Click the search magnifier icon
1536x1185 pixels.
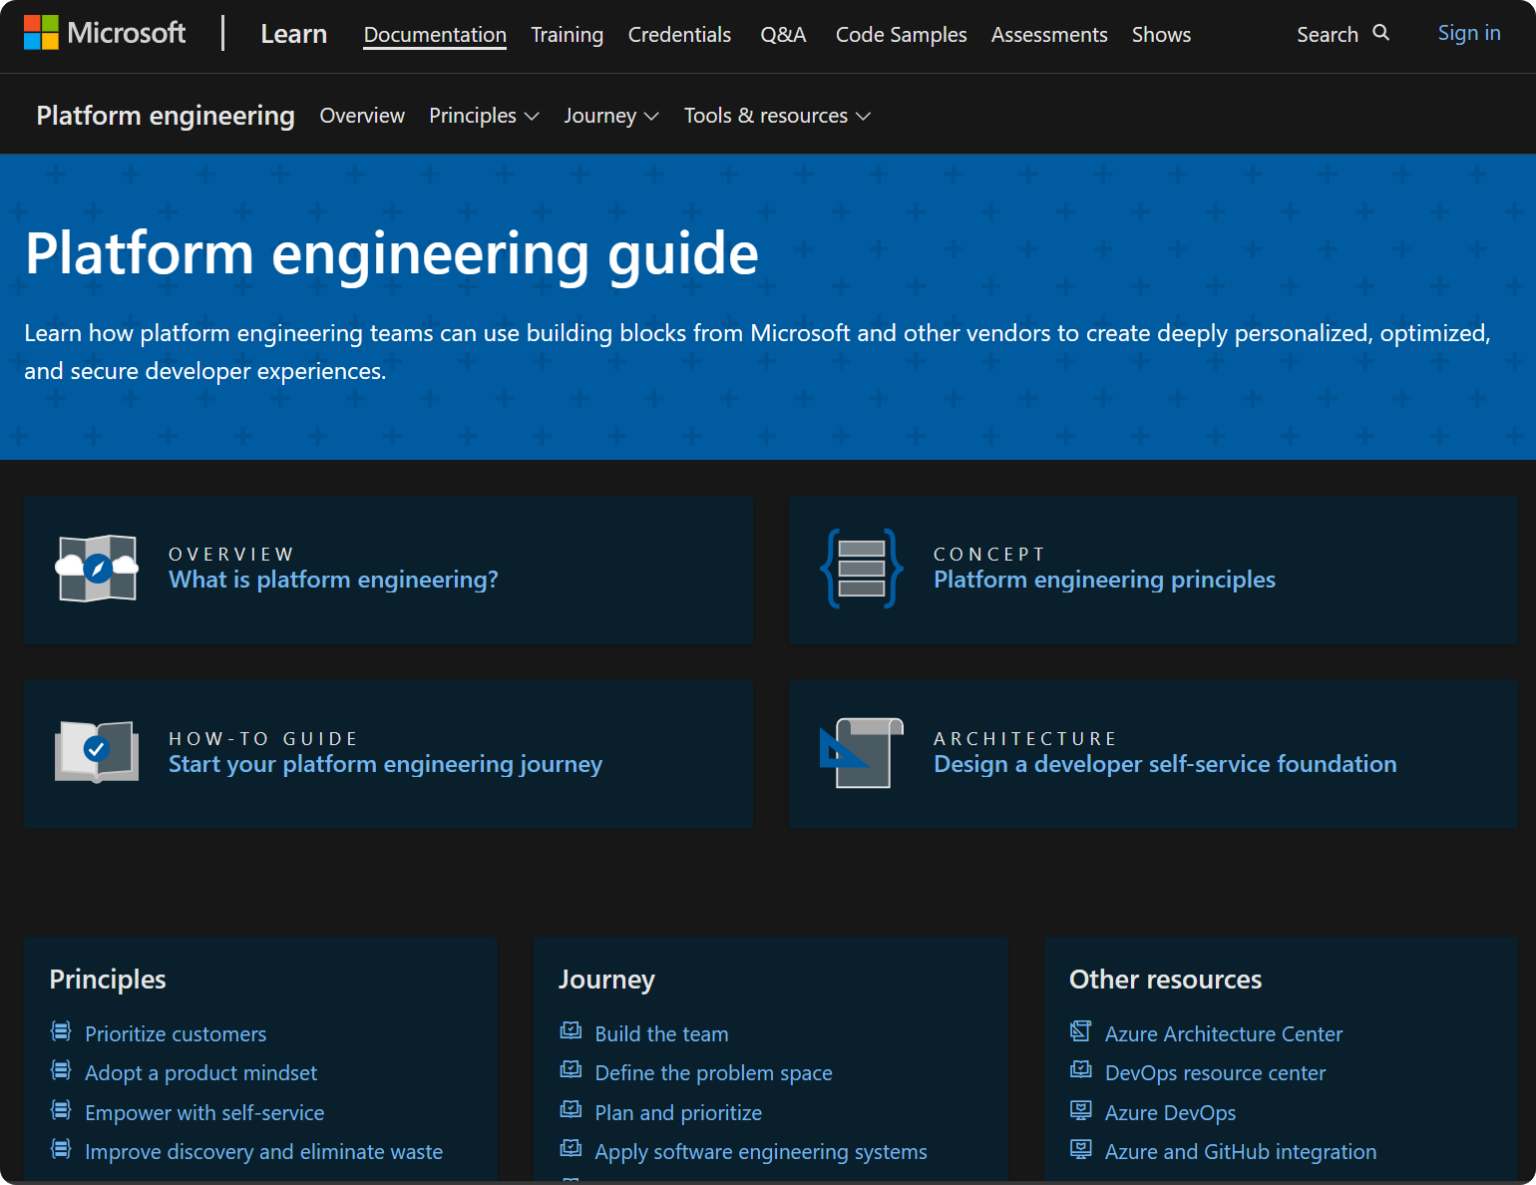1383,33
